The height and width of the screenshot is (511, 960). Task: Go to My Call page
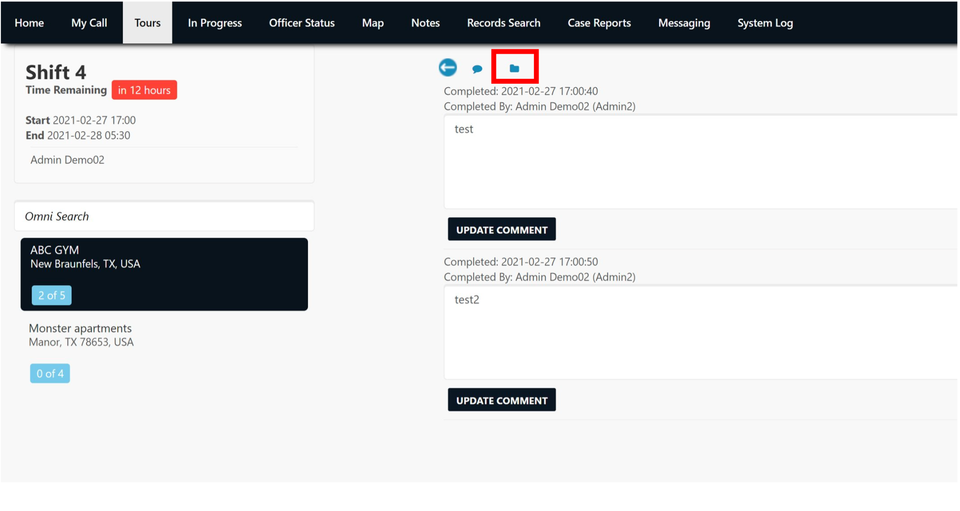(89, 23)
